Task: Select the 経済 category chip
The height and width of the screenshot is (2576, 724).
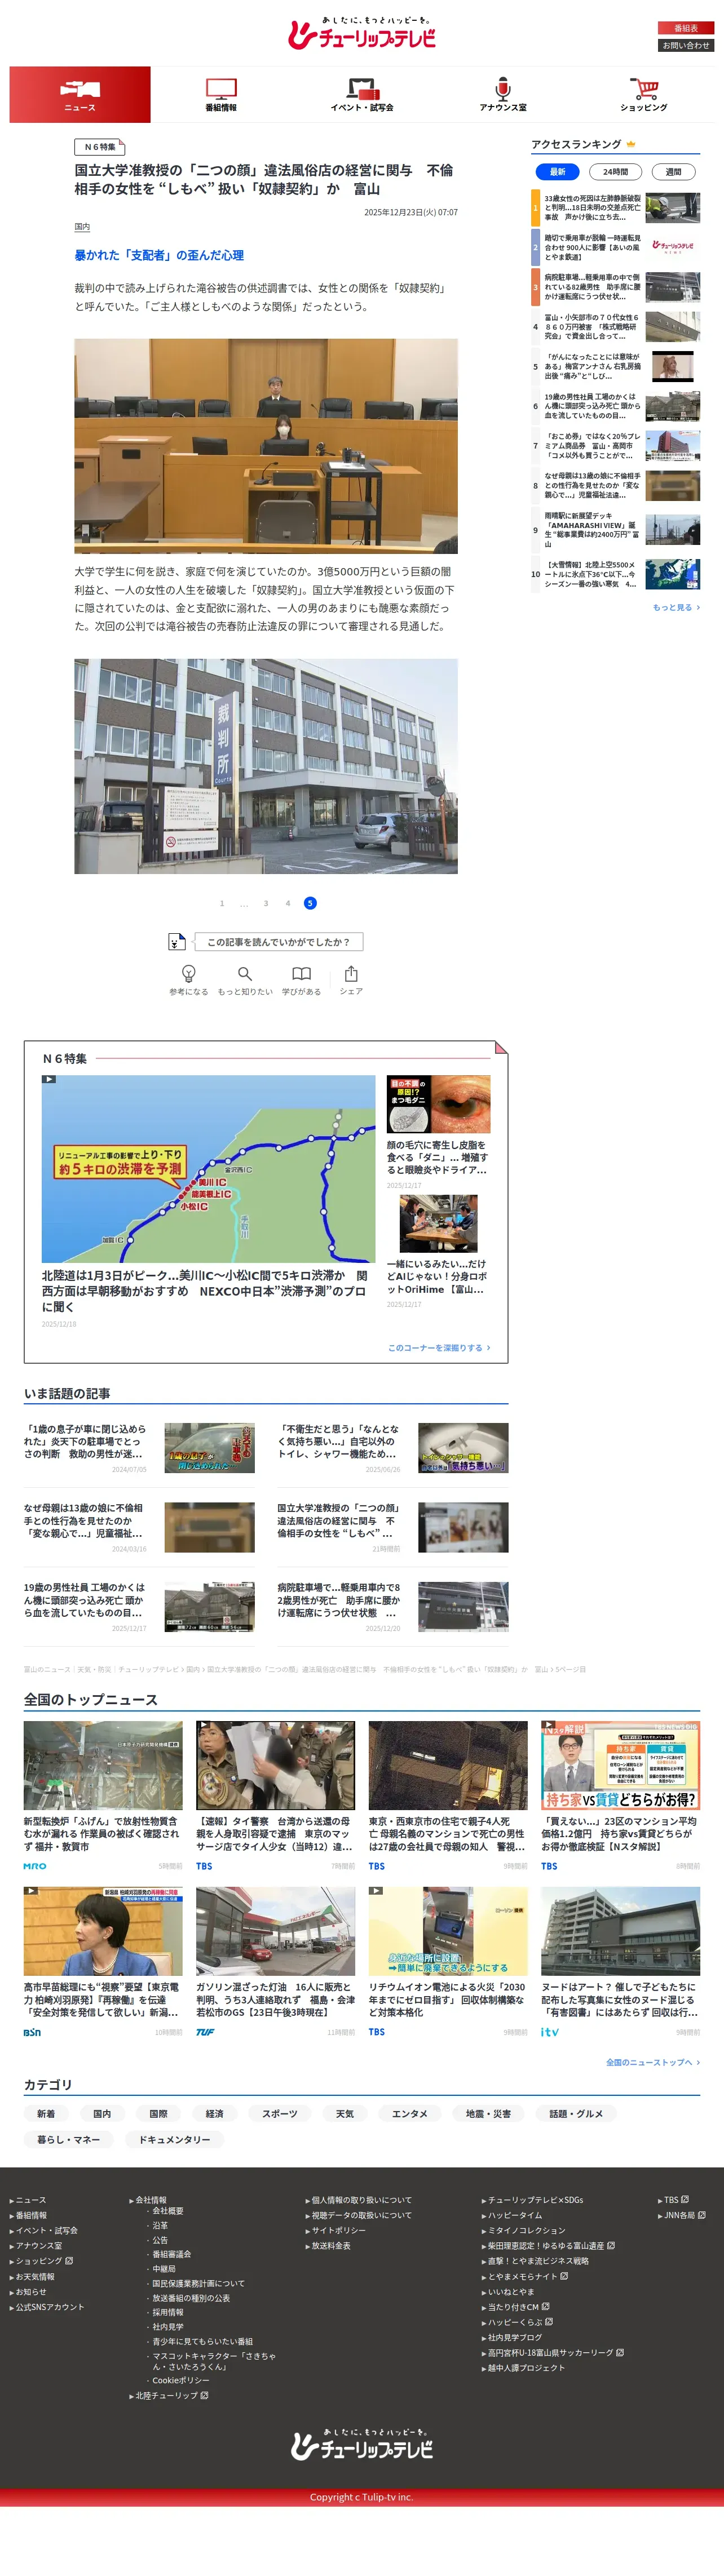Action: pos(214,2113)
